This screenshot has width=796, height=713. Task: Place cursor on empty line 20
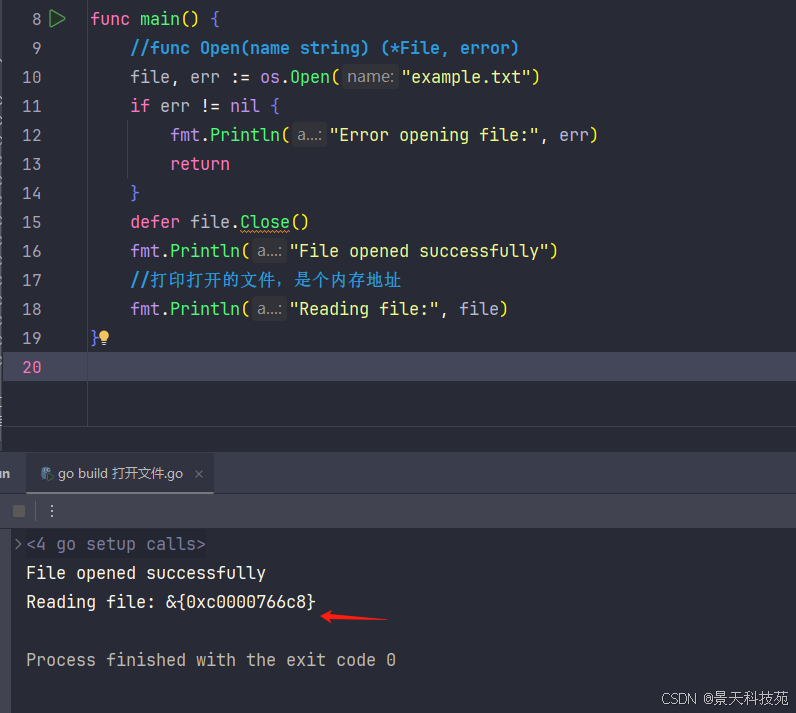coord(400,367)
